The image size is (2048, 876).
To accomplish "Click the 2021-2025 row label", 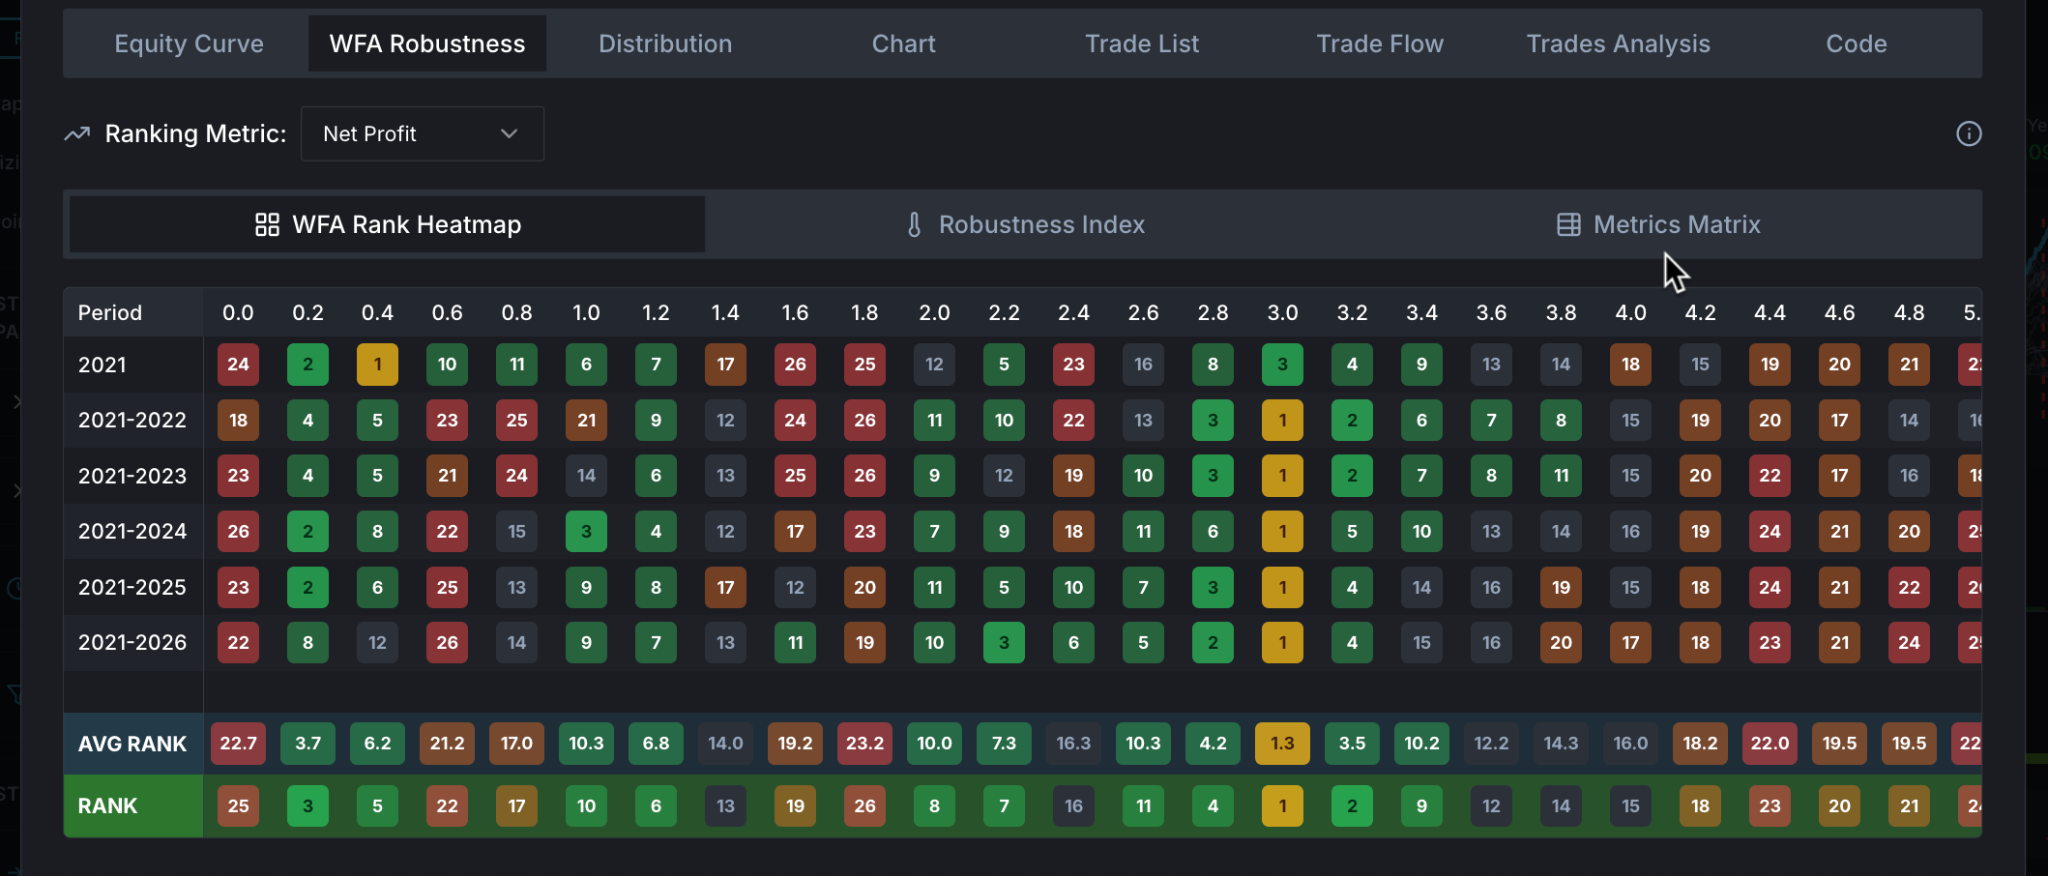I will click(x=132, y=587).
